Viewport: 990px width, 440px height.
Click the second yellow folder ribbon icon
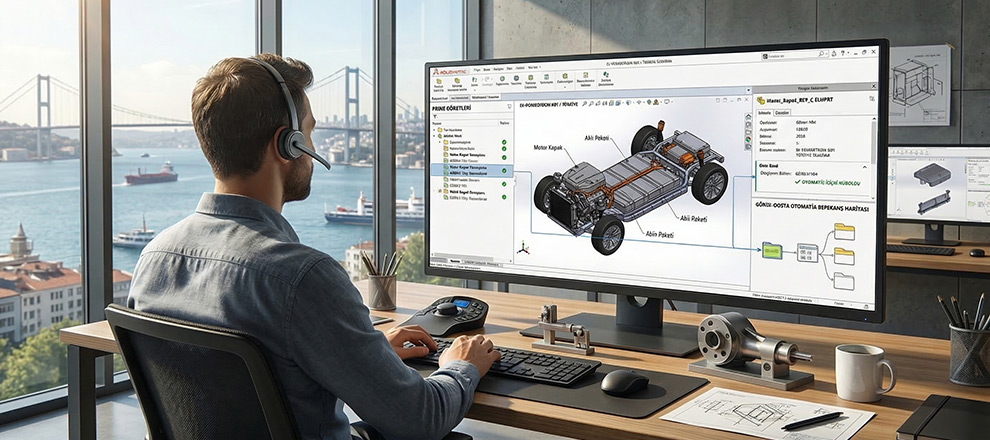[457, 80]
